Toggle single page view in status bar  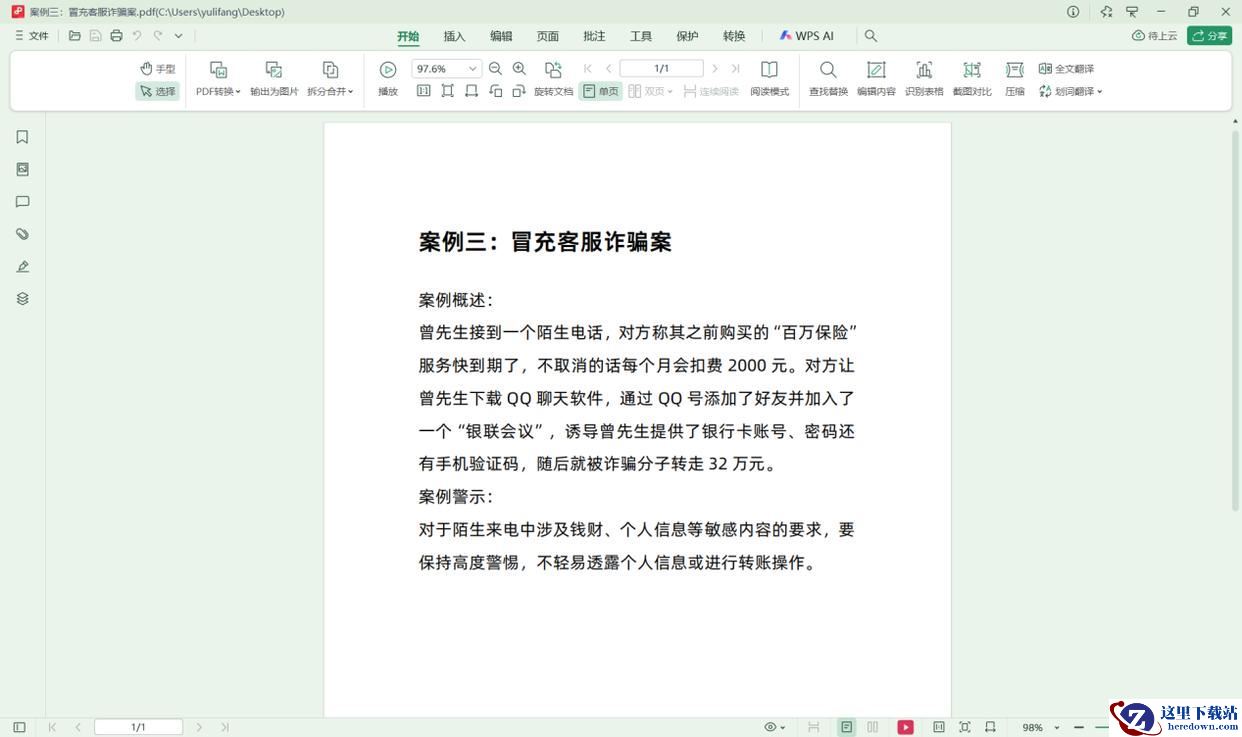[847, 727]
